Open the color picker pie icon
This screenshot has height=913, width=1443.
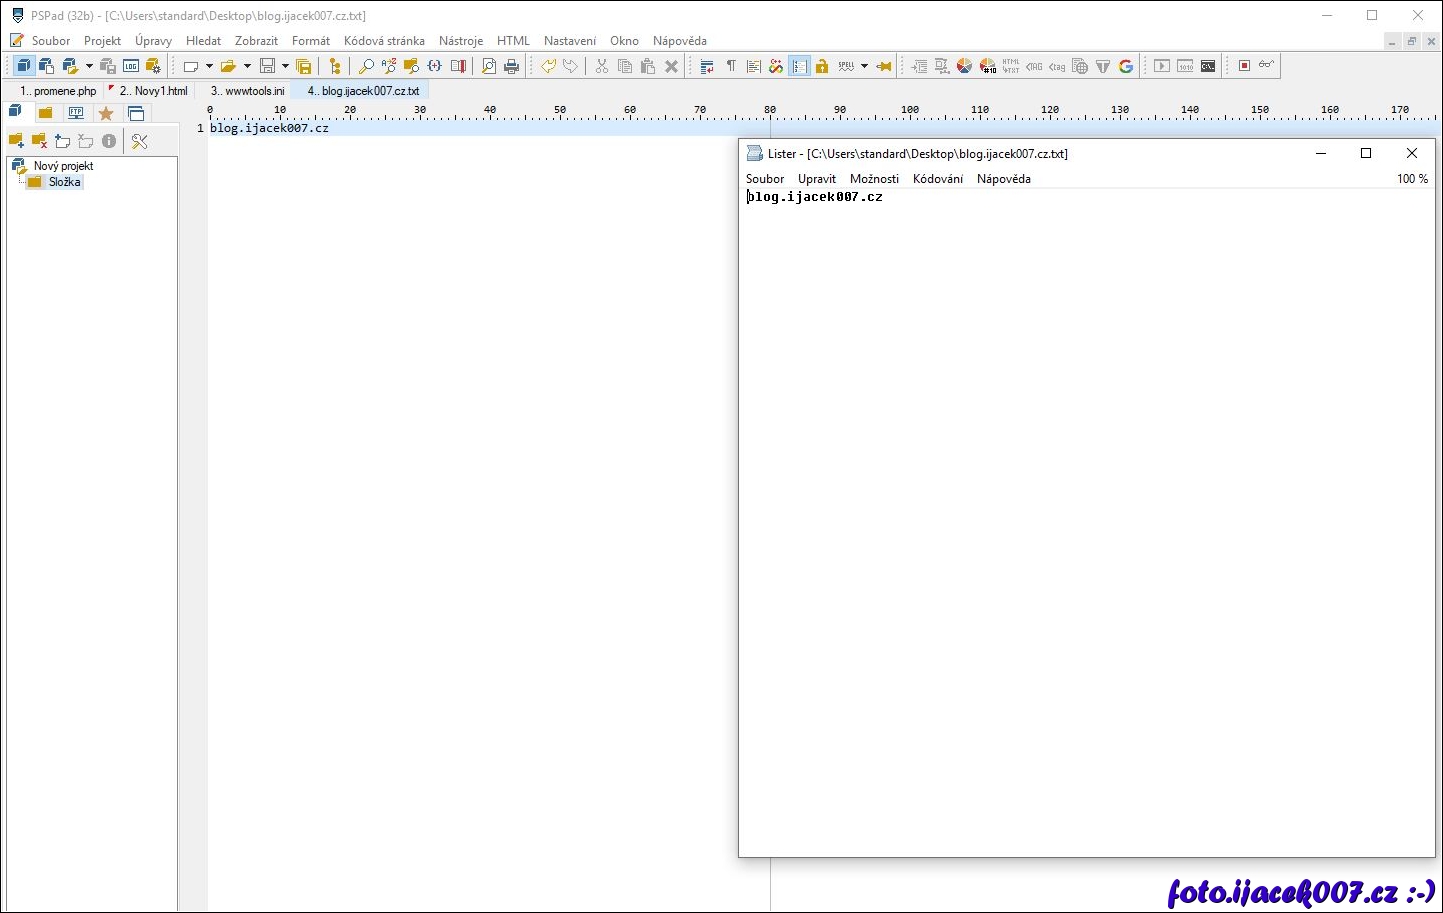click(x=964, y=66)
